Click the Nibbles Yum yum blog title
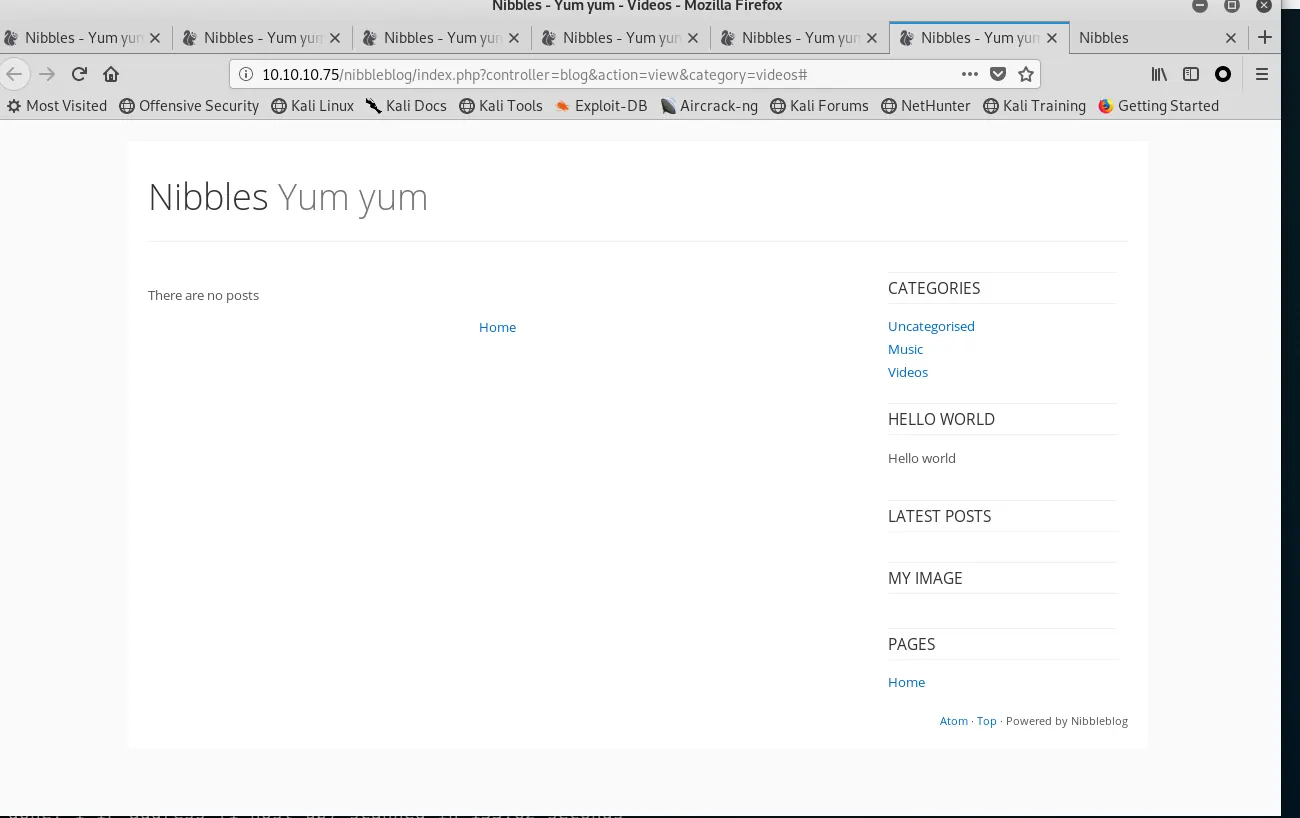The width and height of the screenshot is (1300, 818). click(x=288, y=197)
